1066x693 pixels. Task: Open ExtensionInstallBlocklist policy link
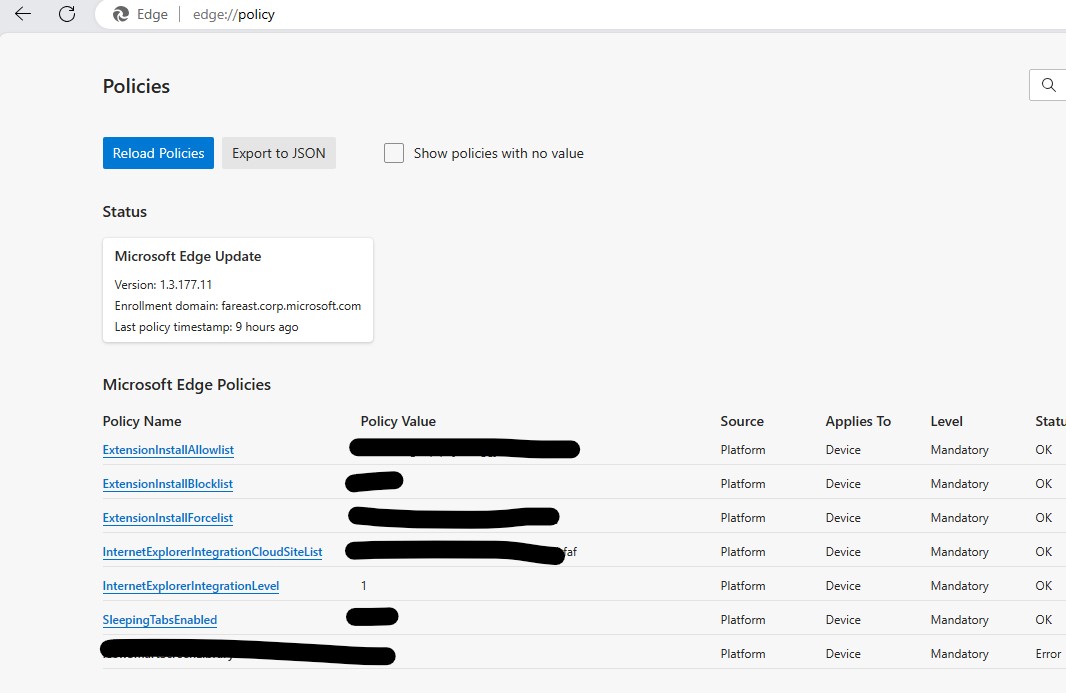167,484
